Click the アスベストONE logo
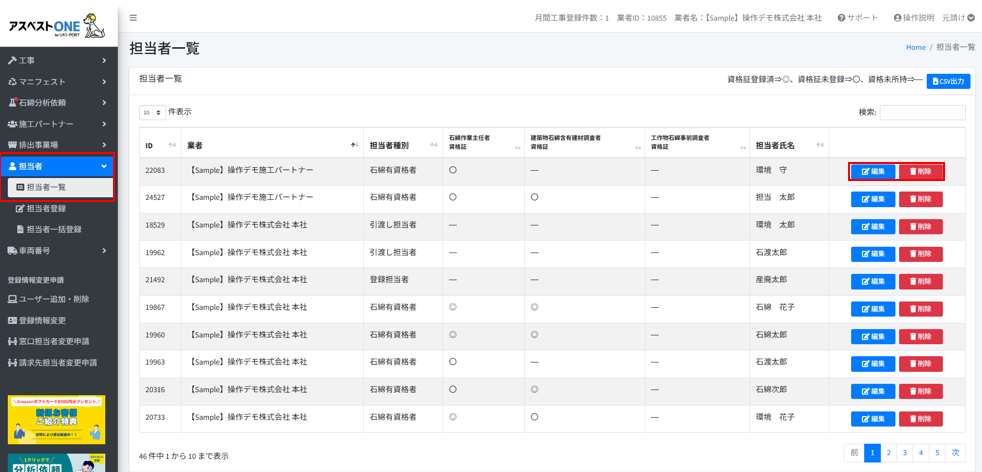982x472 pixels. 57,25
